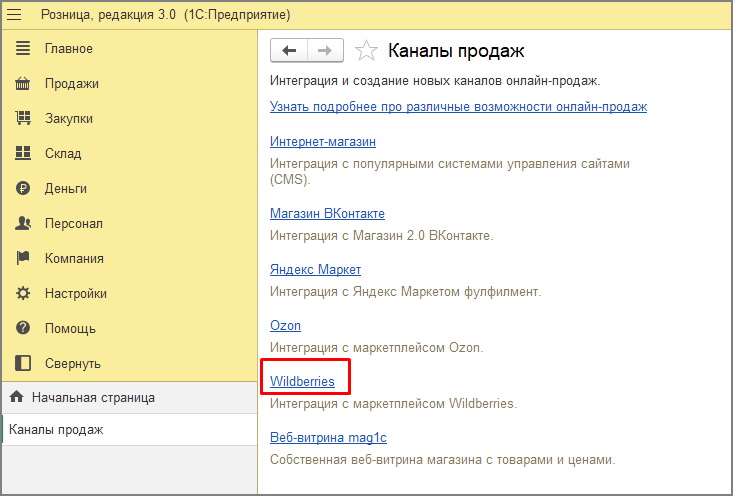Image resolution: width=733 pixels, height=496 pixels.
Task: Click the Компания flag icon
Action: point(23,258)
